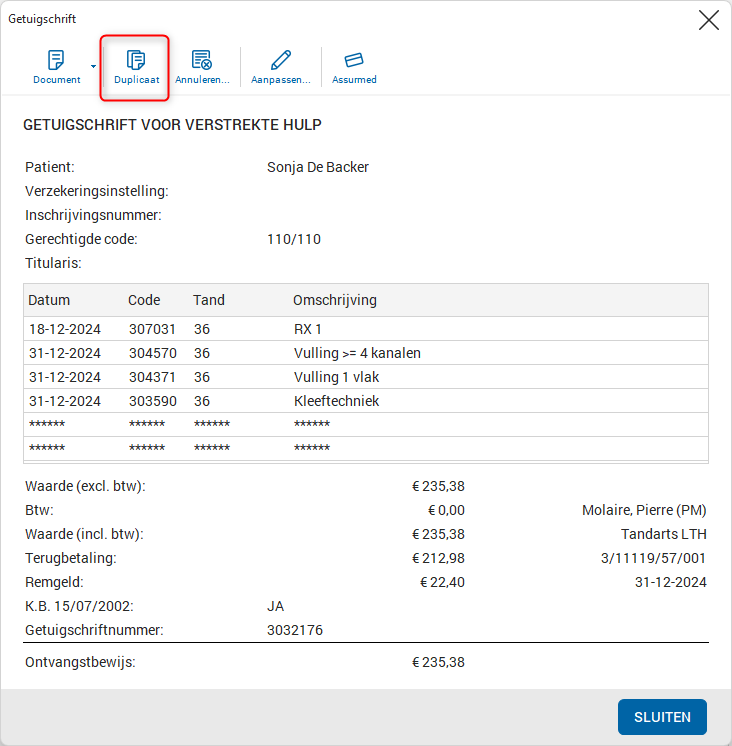The width and height of the screenshot is (732, 746).
Task: Click the Inschrijvingsnummer label
Action: point(93,215)
